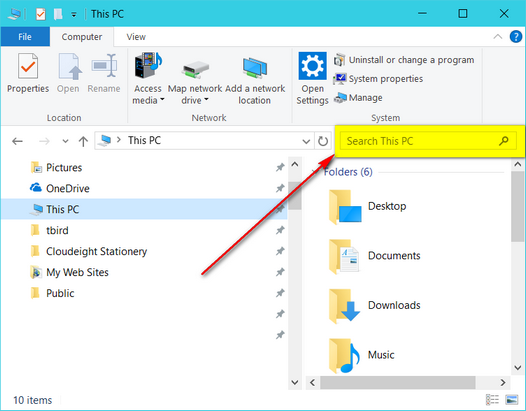Click the 10 items status text
The height and width of the screenshot is (411, 526).
coord(33,400)
